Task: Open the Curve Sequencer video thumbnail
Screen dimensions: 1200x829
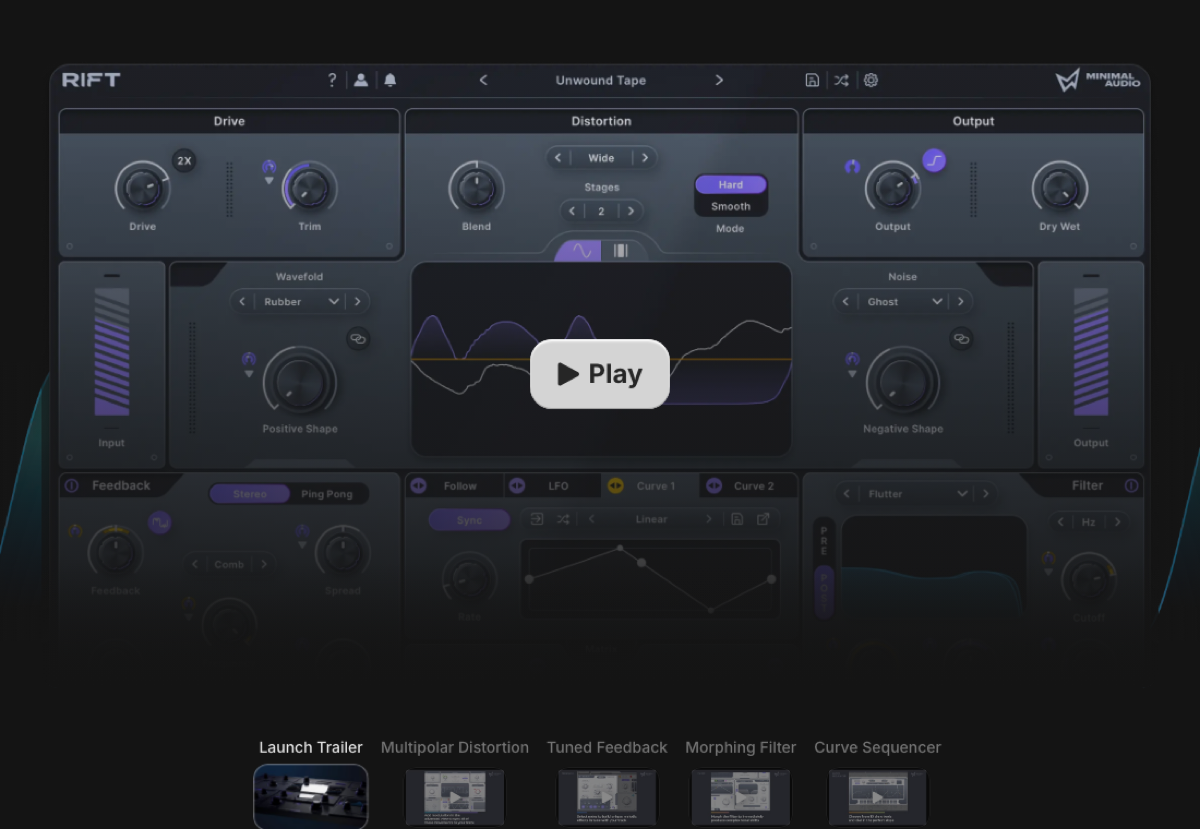Action: coord(878,797)
